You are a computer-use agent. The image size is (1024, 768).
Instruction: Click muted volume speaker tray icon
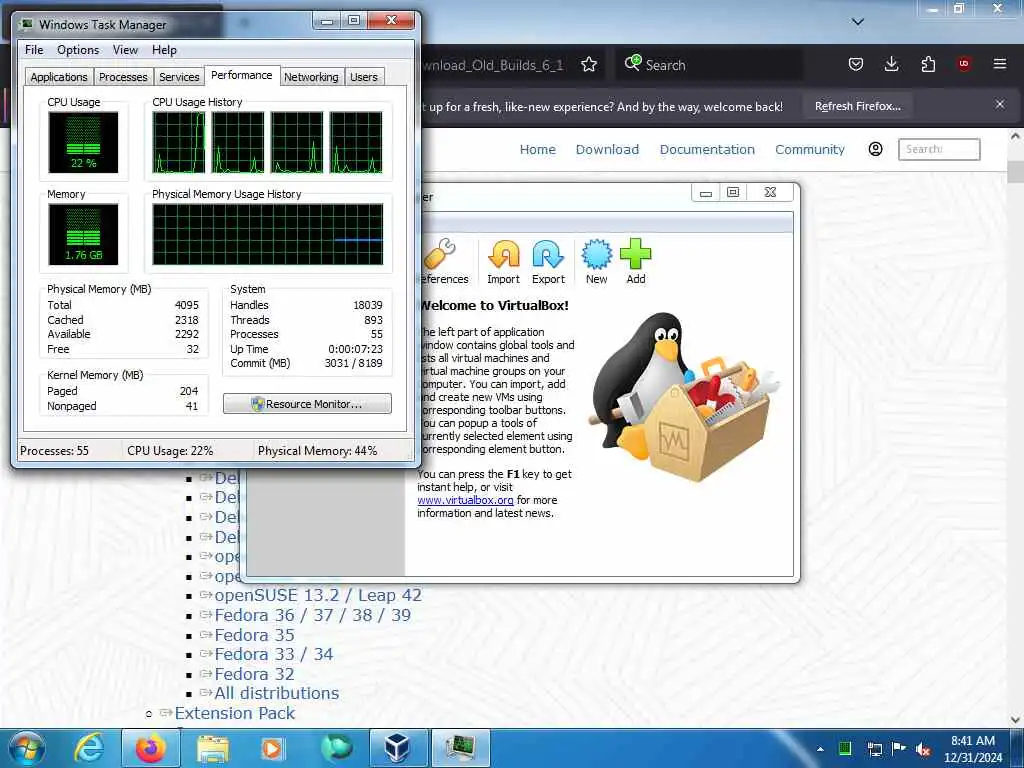[x=923, y=749]
